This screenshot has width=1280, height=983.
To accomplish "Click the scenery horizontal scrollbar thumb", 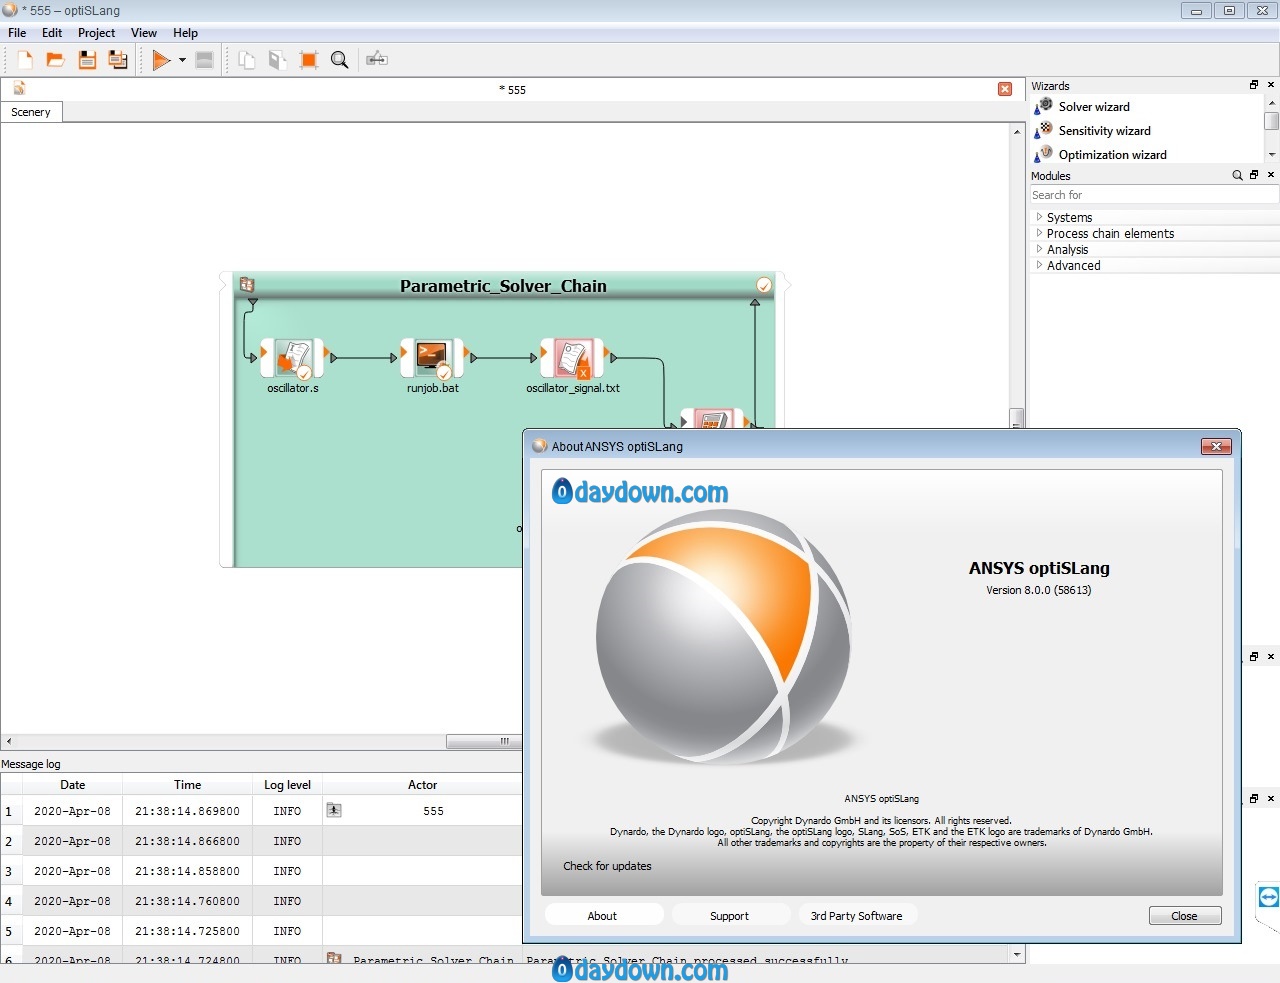I will pyautogui.click(x=484, y=741).
